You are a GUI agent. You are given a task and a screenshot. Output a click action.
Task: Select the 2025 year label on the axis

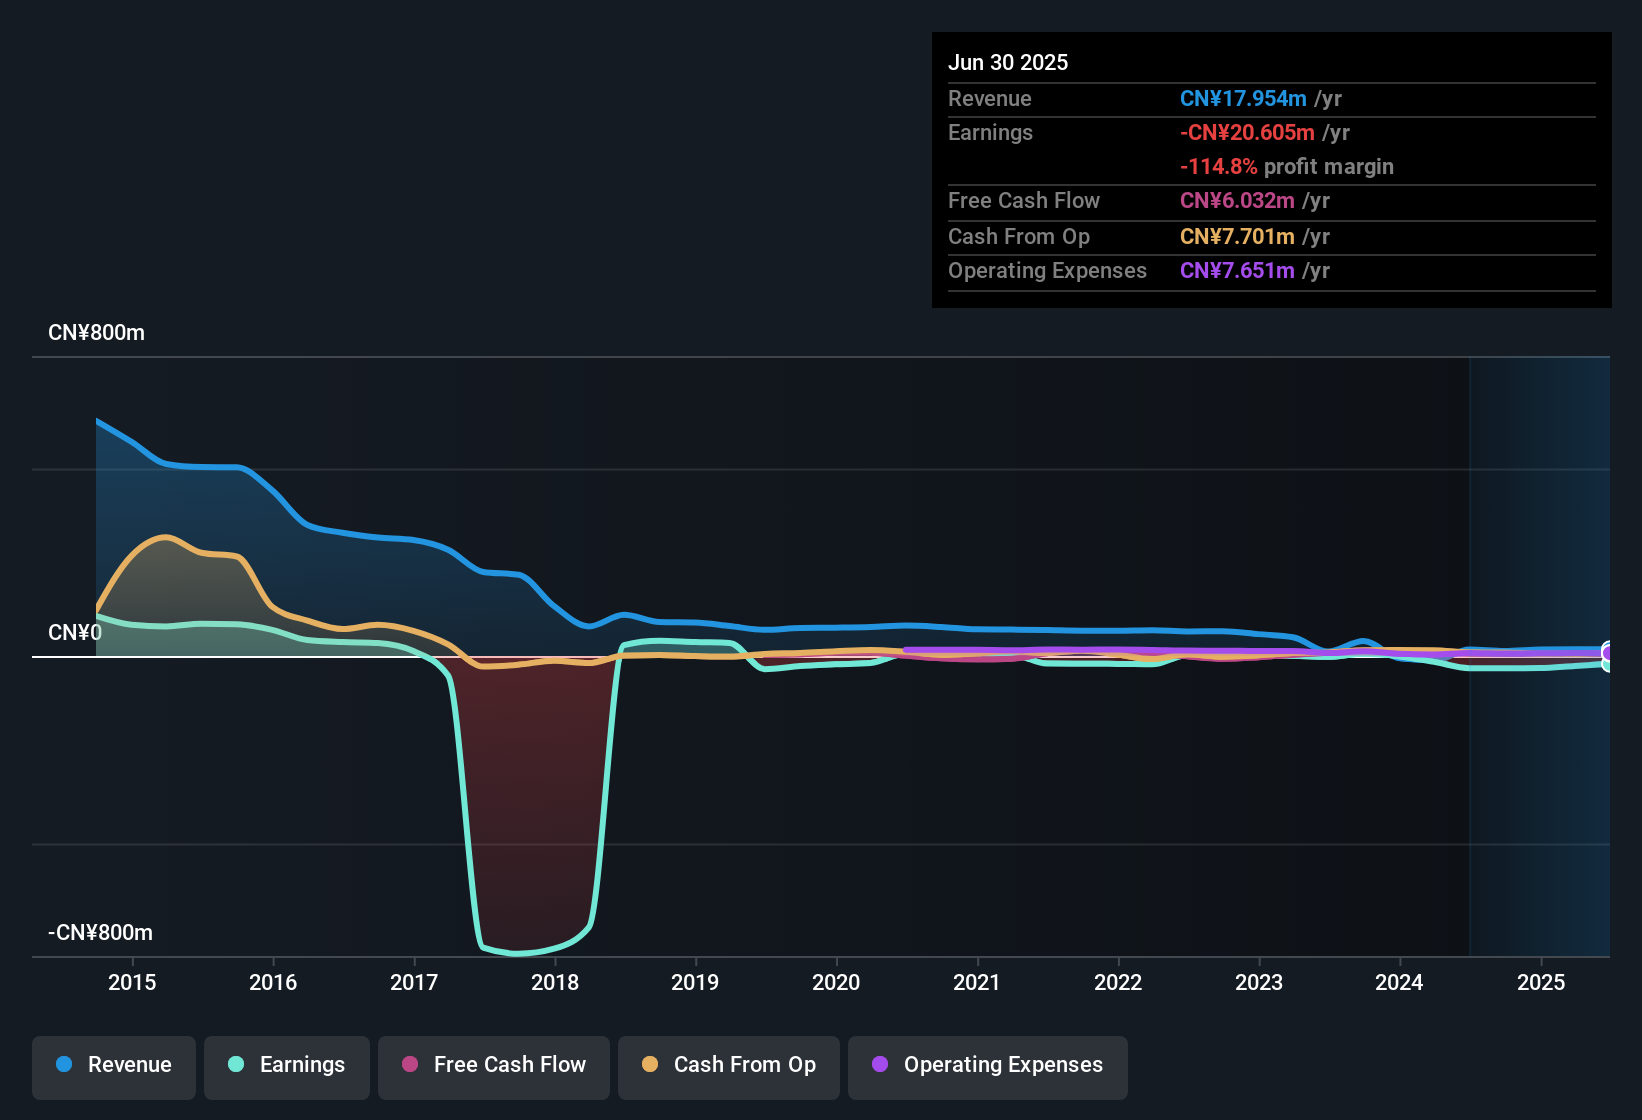pos(1541,982)
